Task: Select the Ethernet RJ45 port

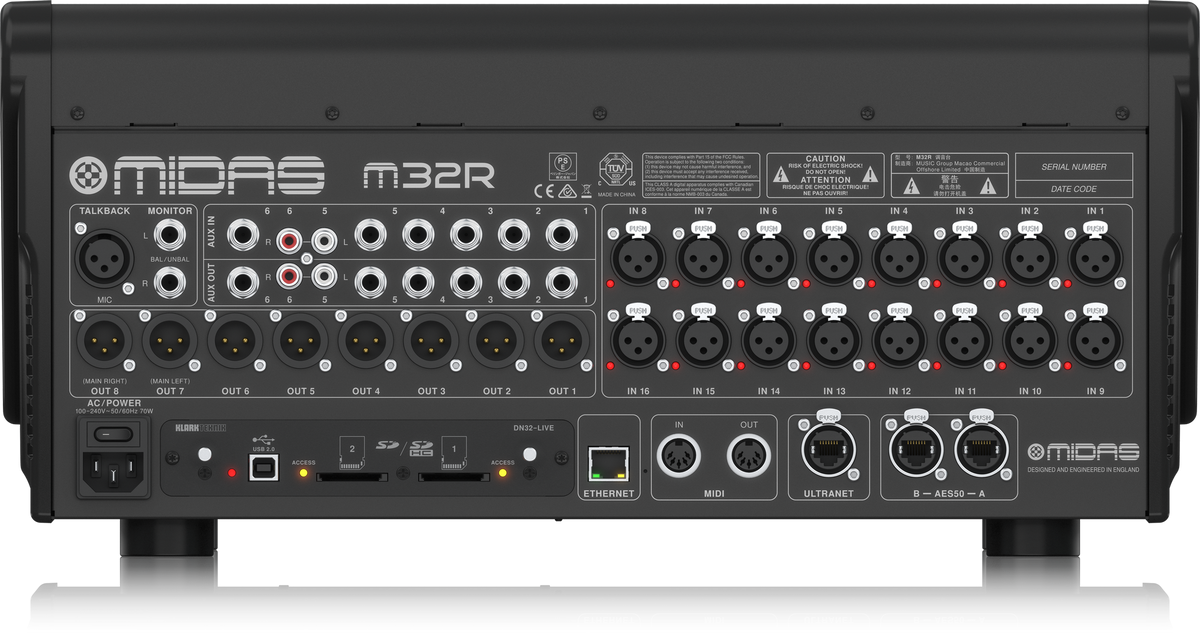Action: coord(608,463)
